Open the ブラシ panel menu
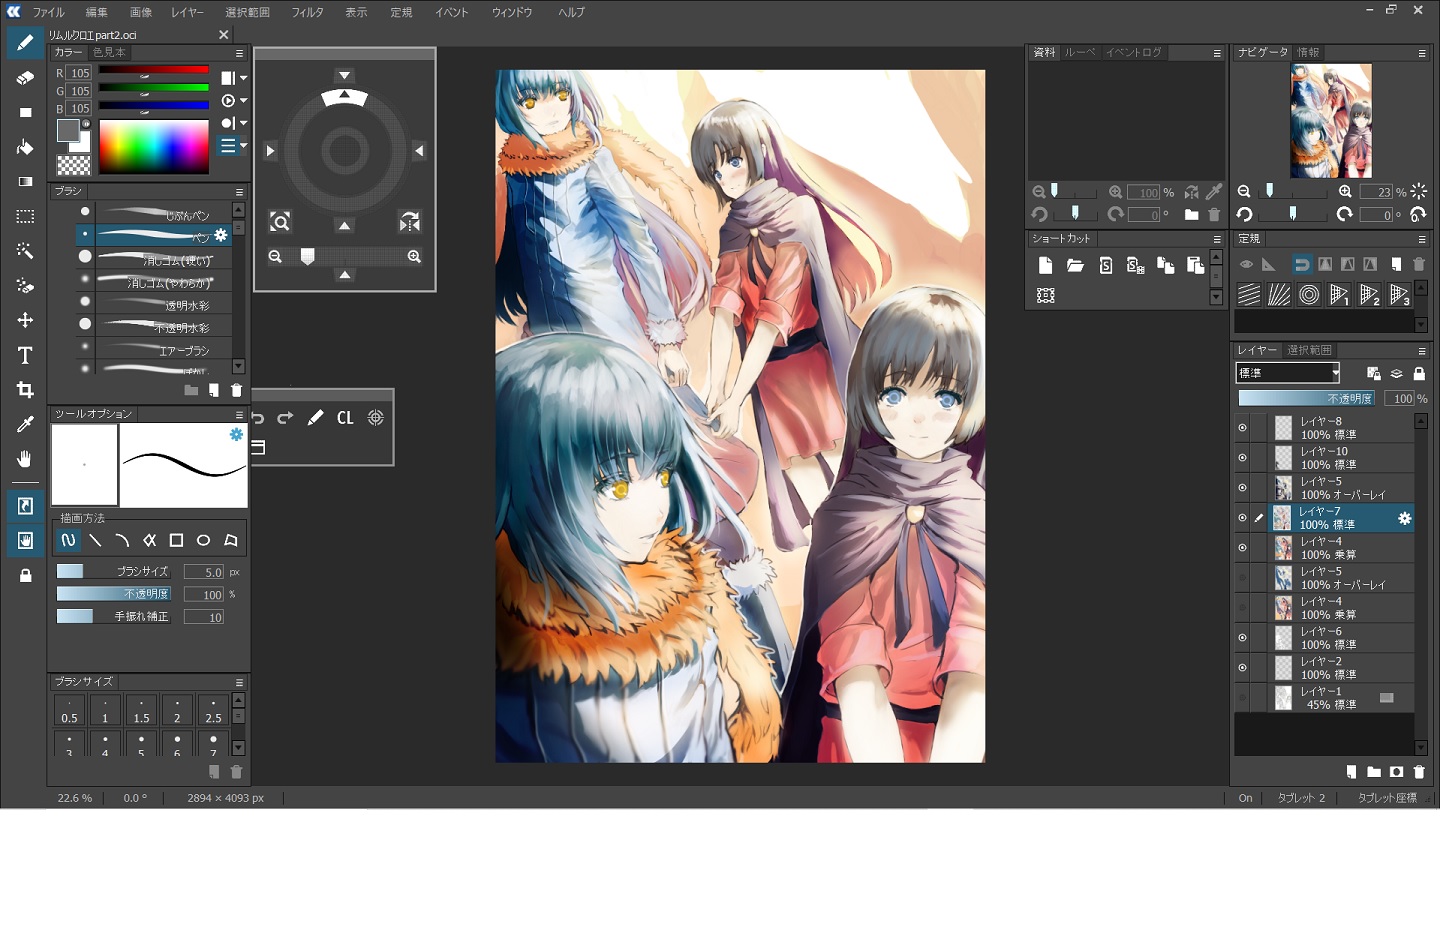Screen dimensions: 1440x930 [239, 191]
